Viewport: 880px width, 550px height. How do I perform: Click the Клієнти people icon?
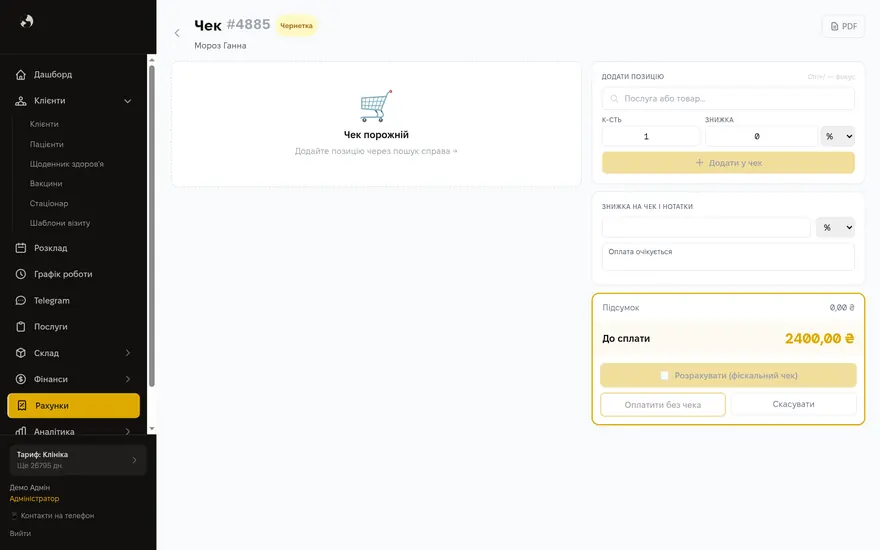click(x=21, y=101)
